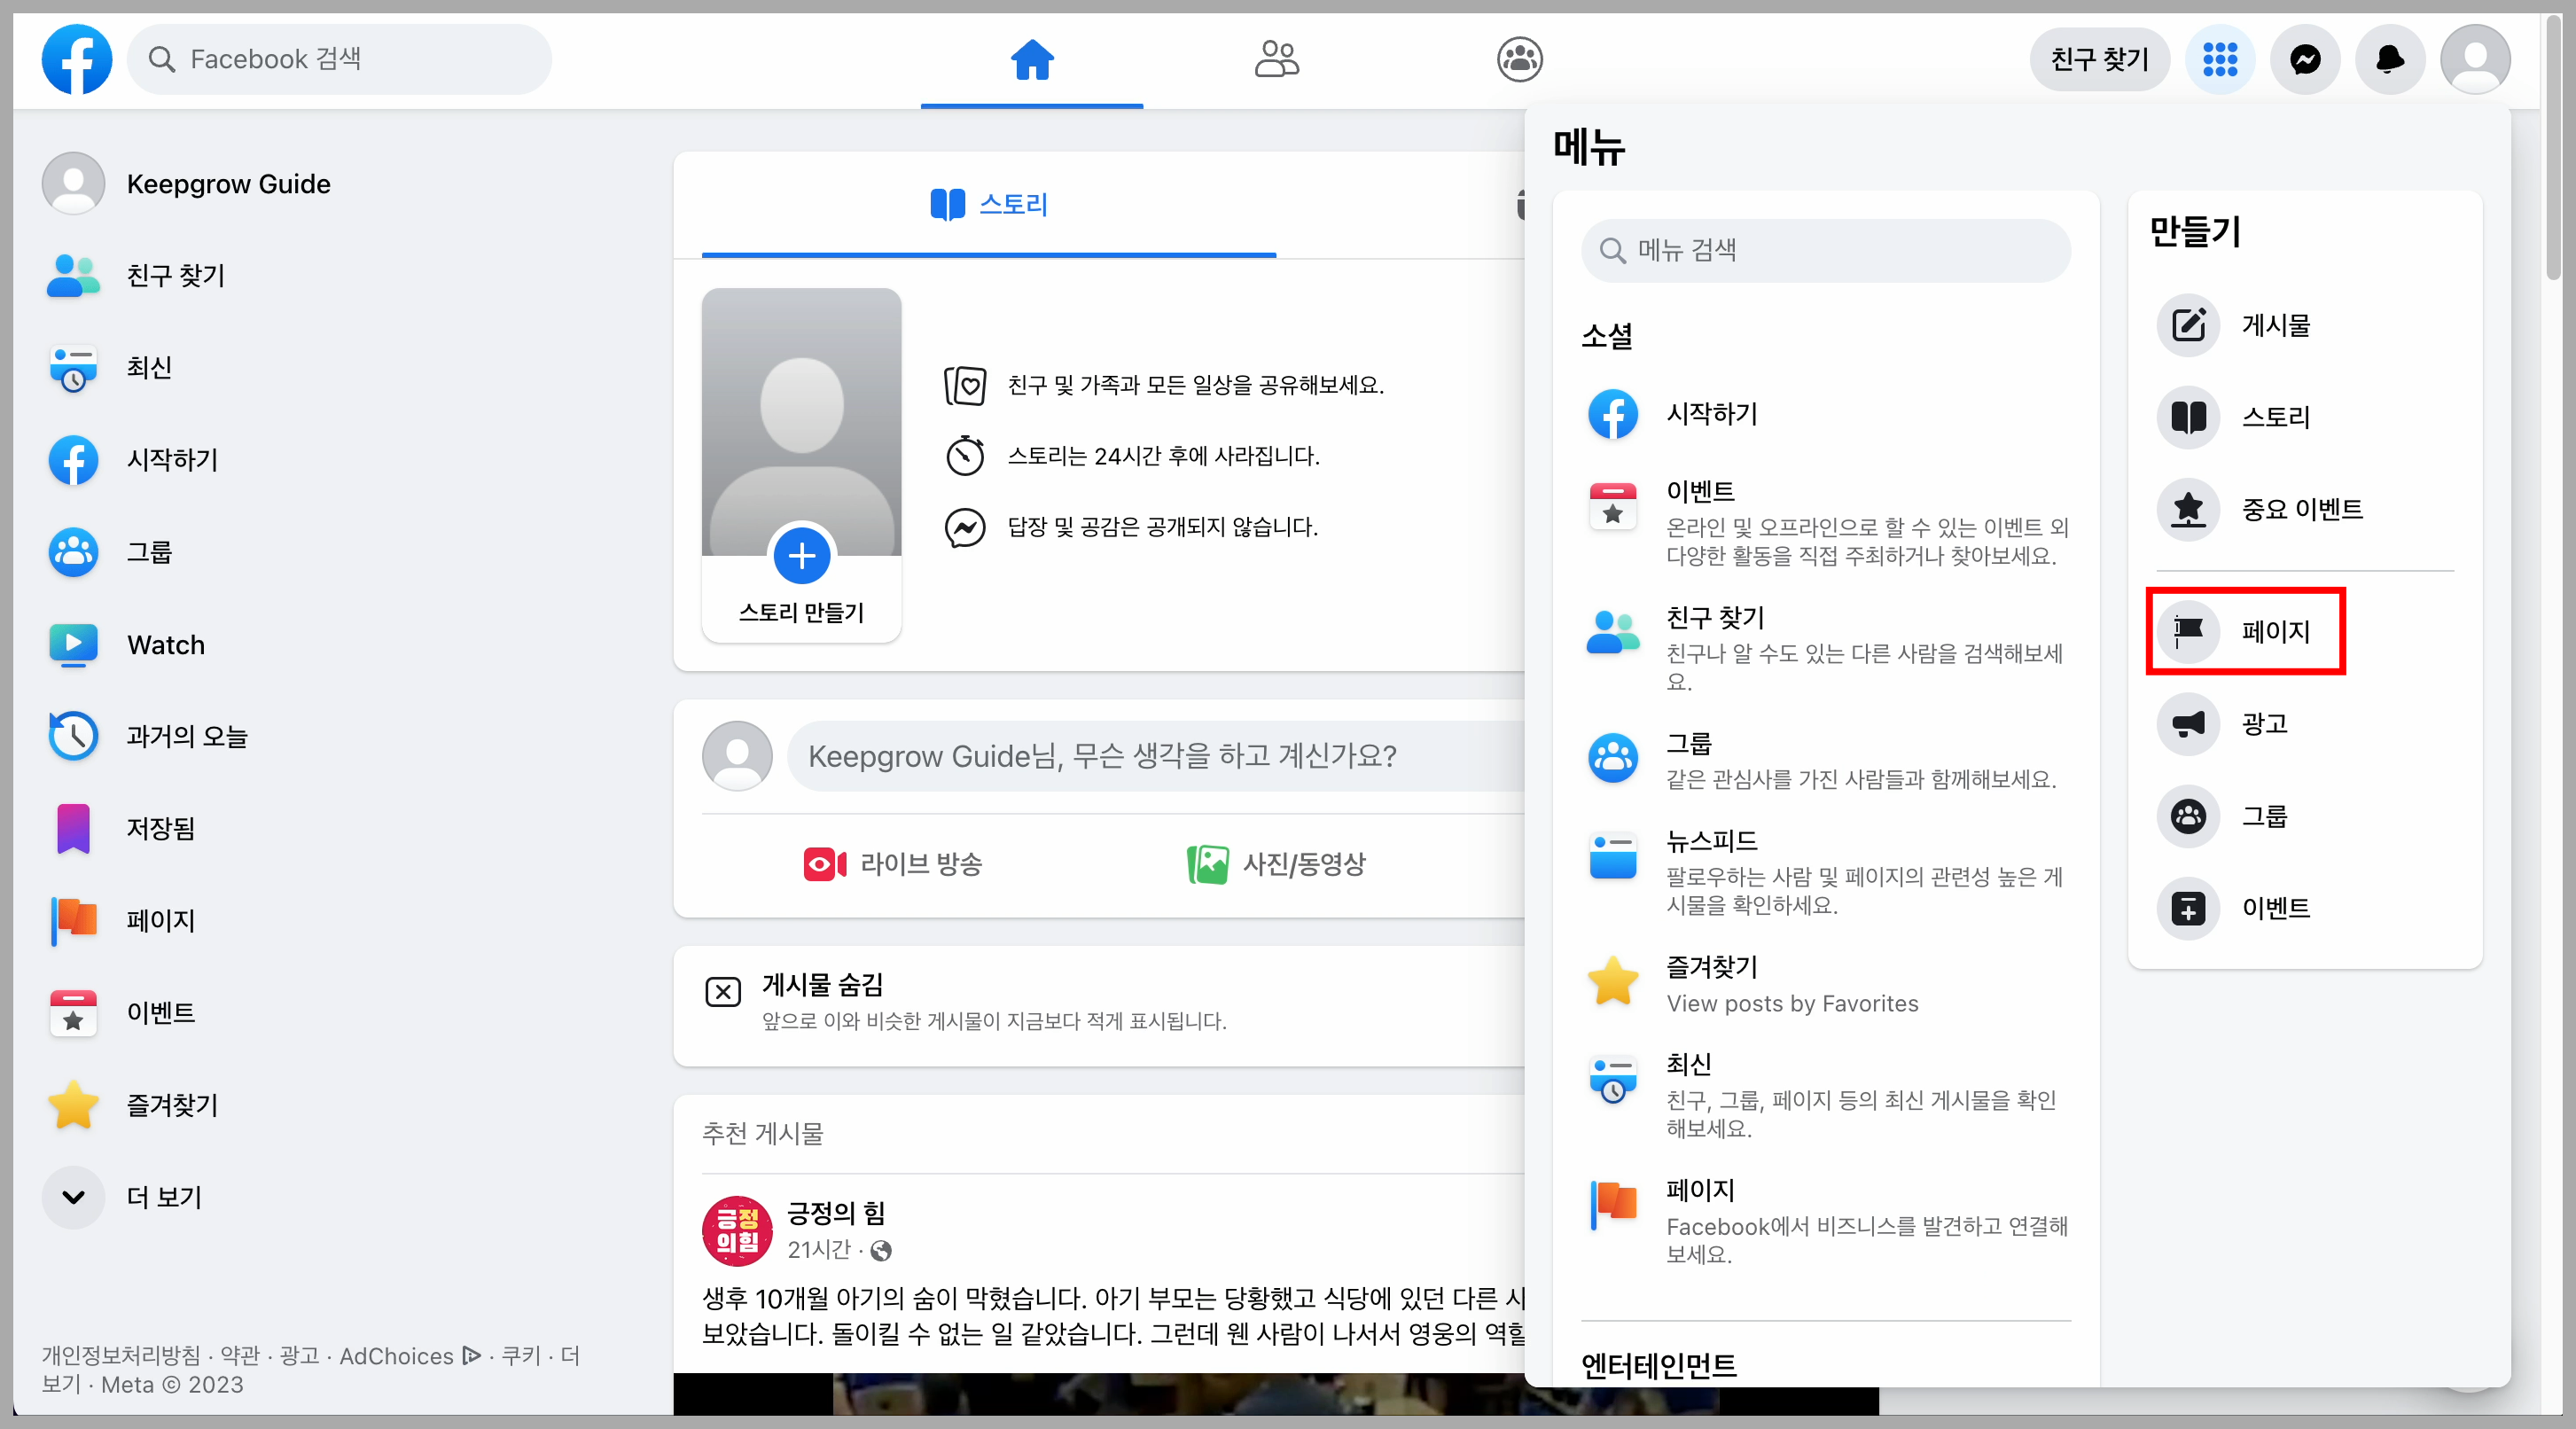Attach 사진/동영상 to a post
The height and width of the screenshot is (1429, 2576).
click(x=1276, y=865)
